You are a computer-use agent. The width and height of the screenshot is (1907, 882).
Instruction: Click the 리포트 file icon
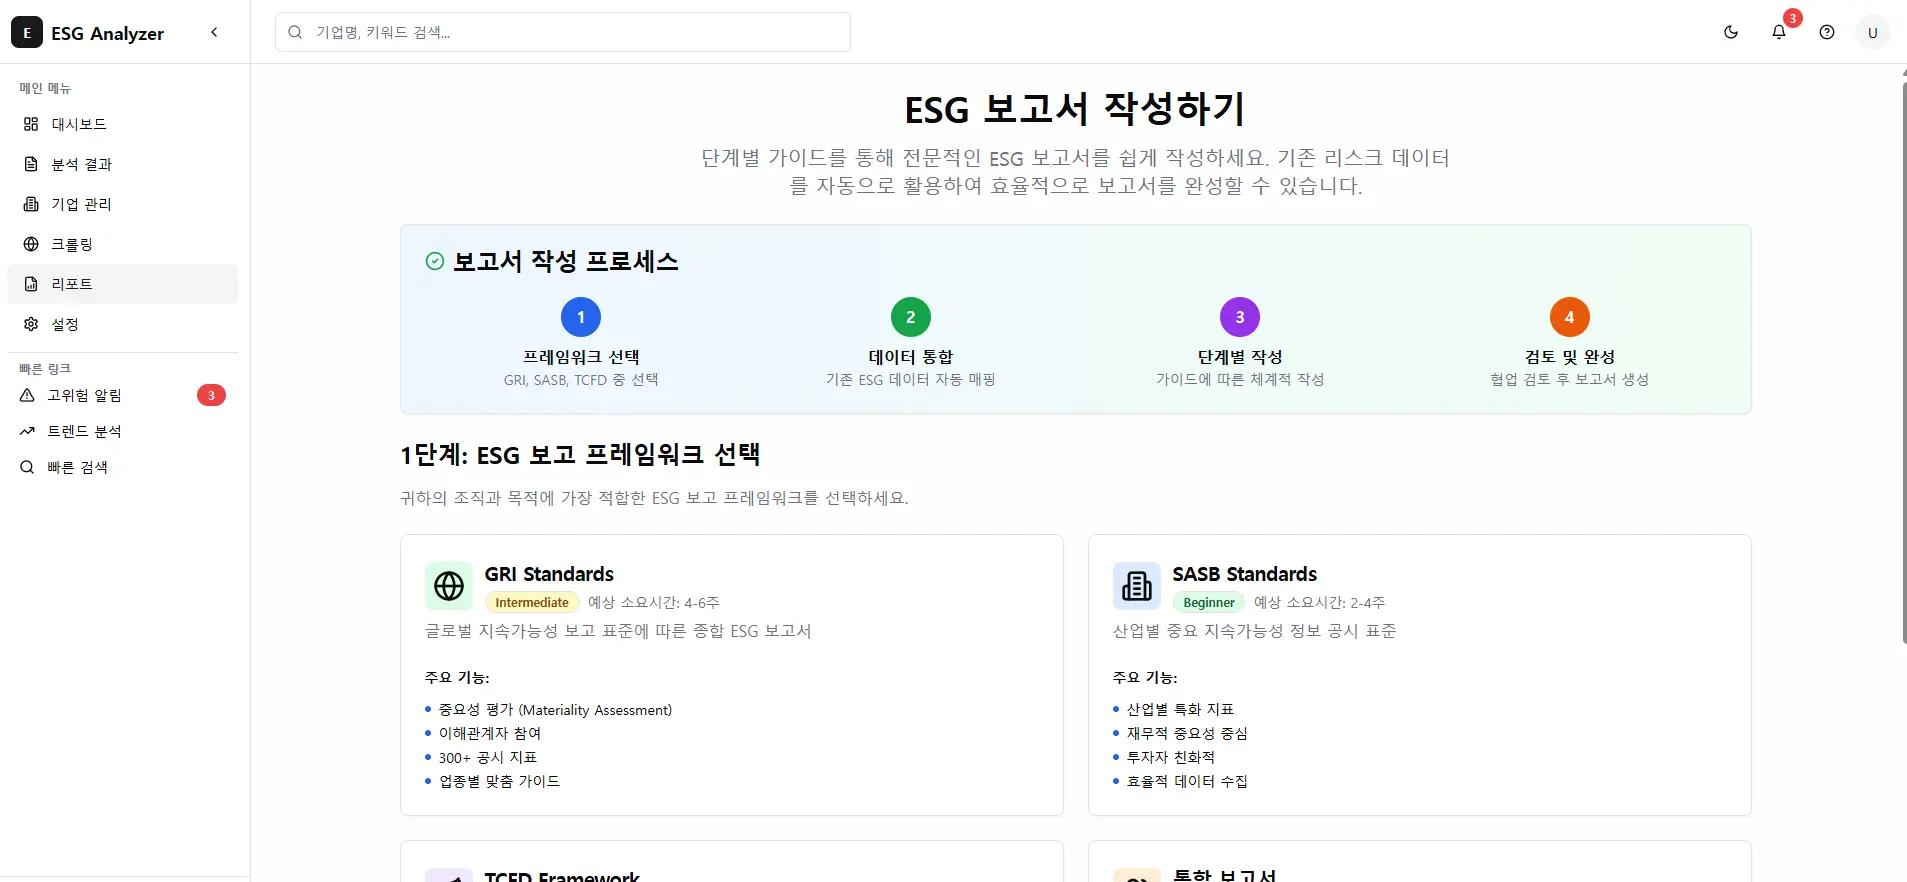[x=31, y=284]
